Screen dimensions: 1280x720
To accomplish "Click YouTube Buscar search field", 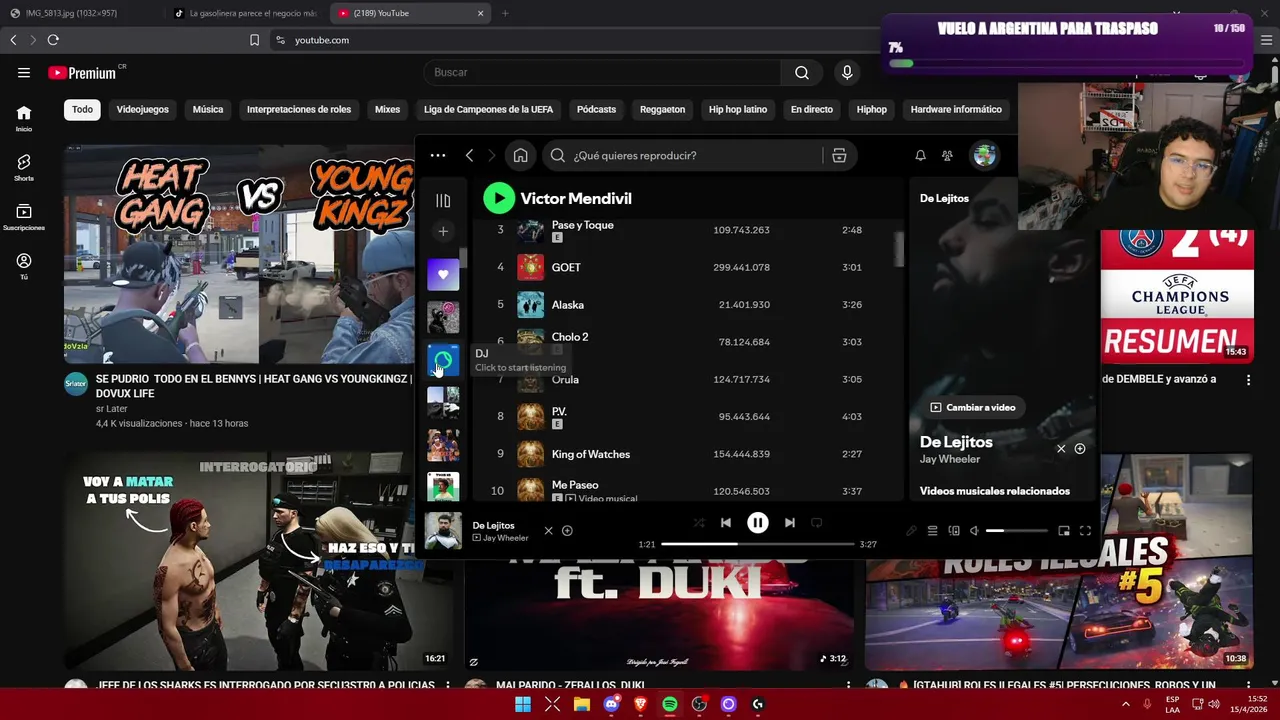I will point(603,72).
